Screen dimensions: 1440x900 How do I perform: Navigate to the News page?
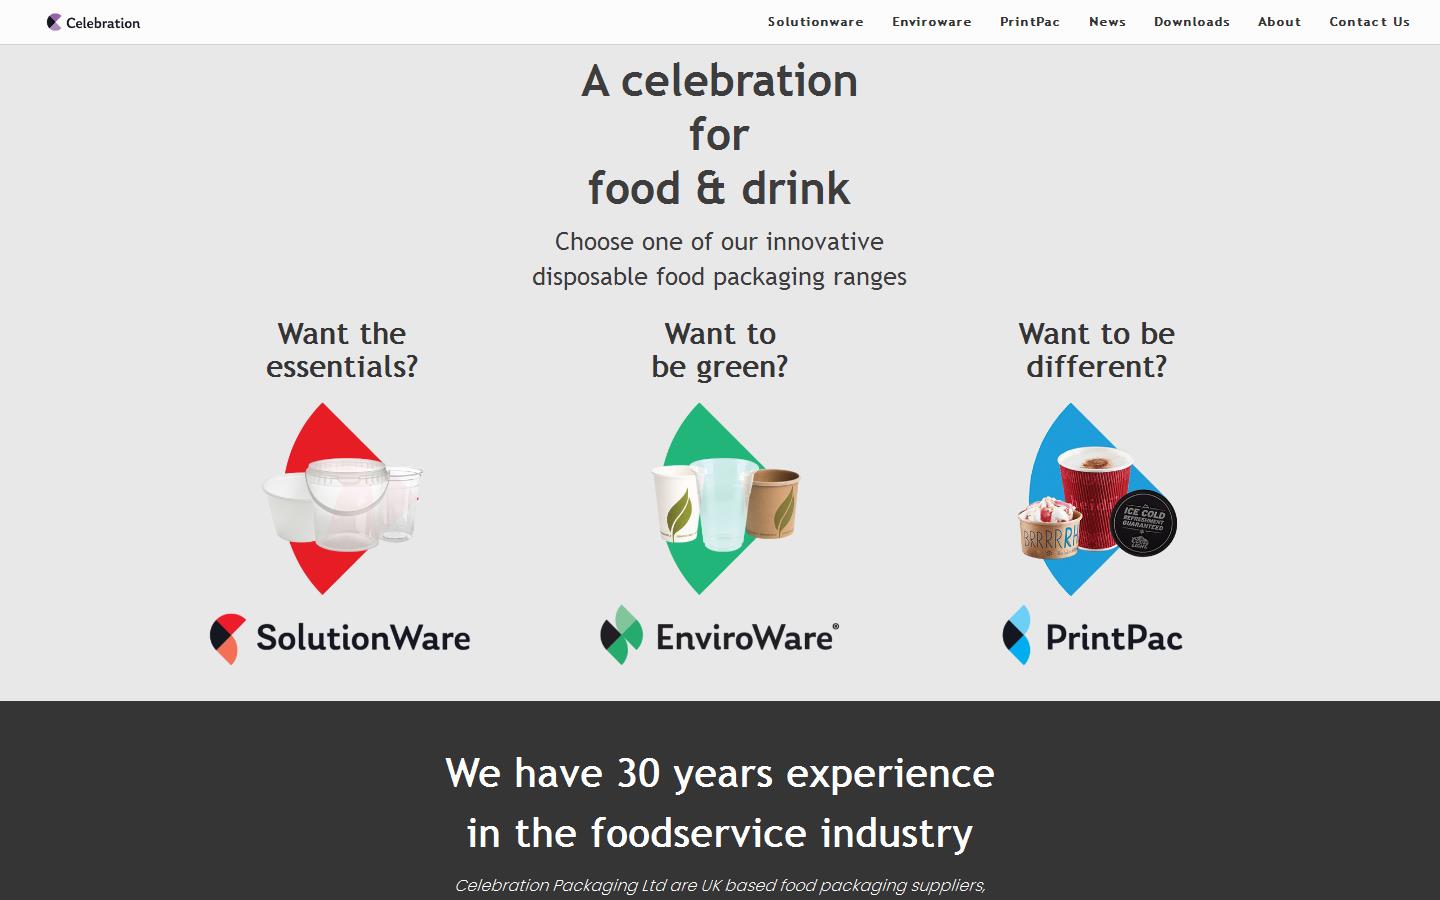pos(1107,21)
